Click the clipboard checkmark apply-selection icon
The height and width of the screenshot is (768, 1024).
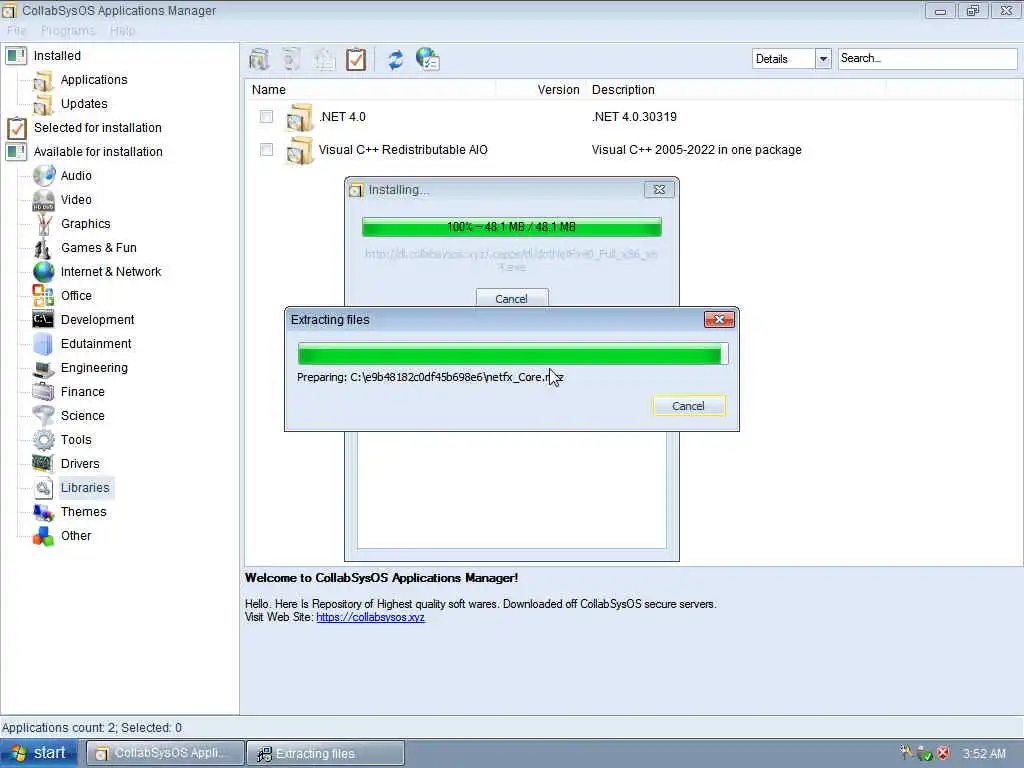(356, 59)
